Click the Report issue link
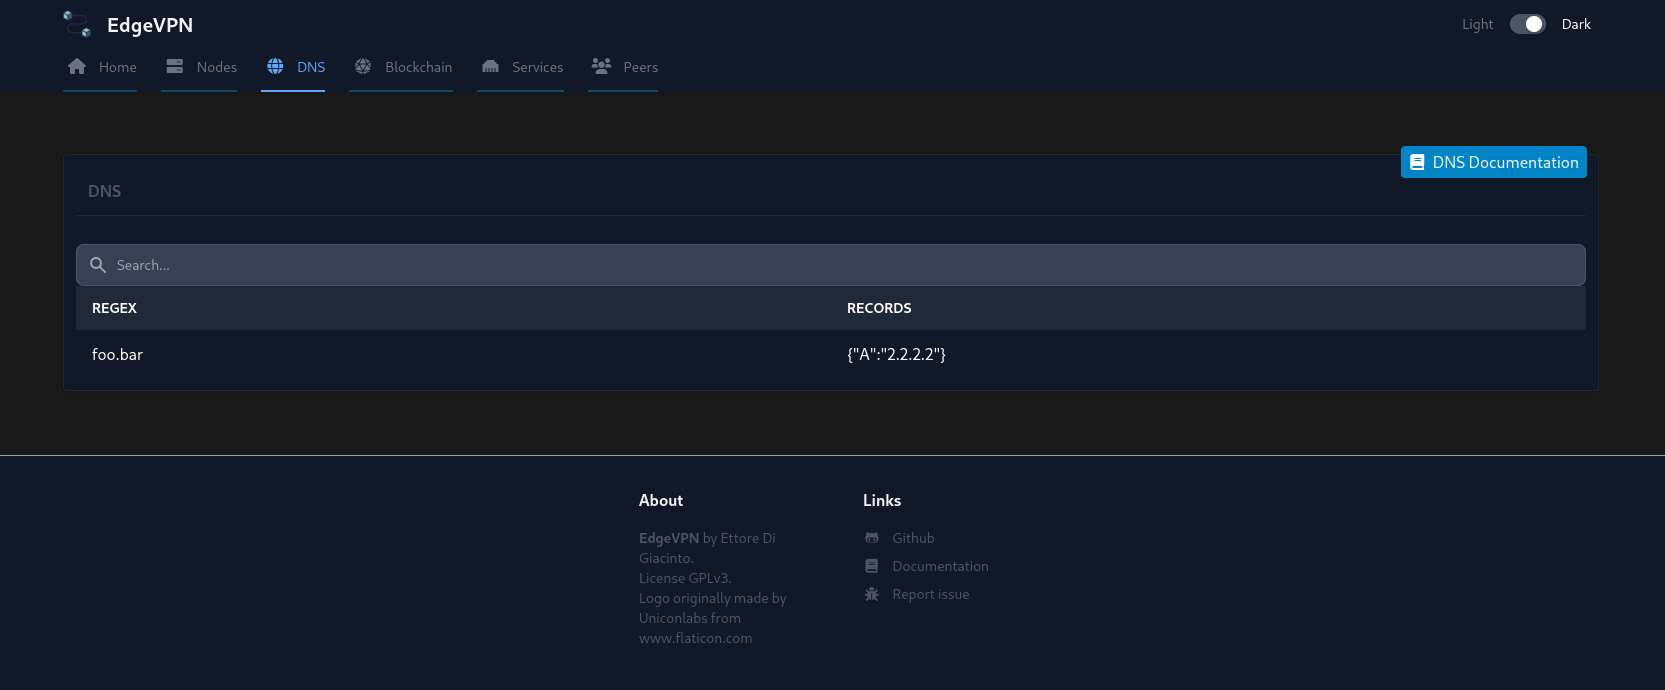The width and height of the screenshot is (1665, 690). [931, 594]
